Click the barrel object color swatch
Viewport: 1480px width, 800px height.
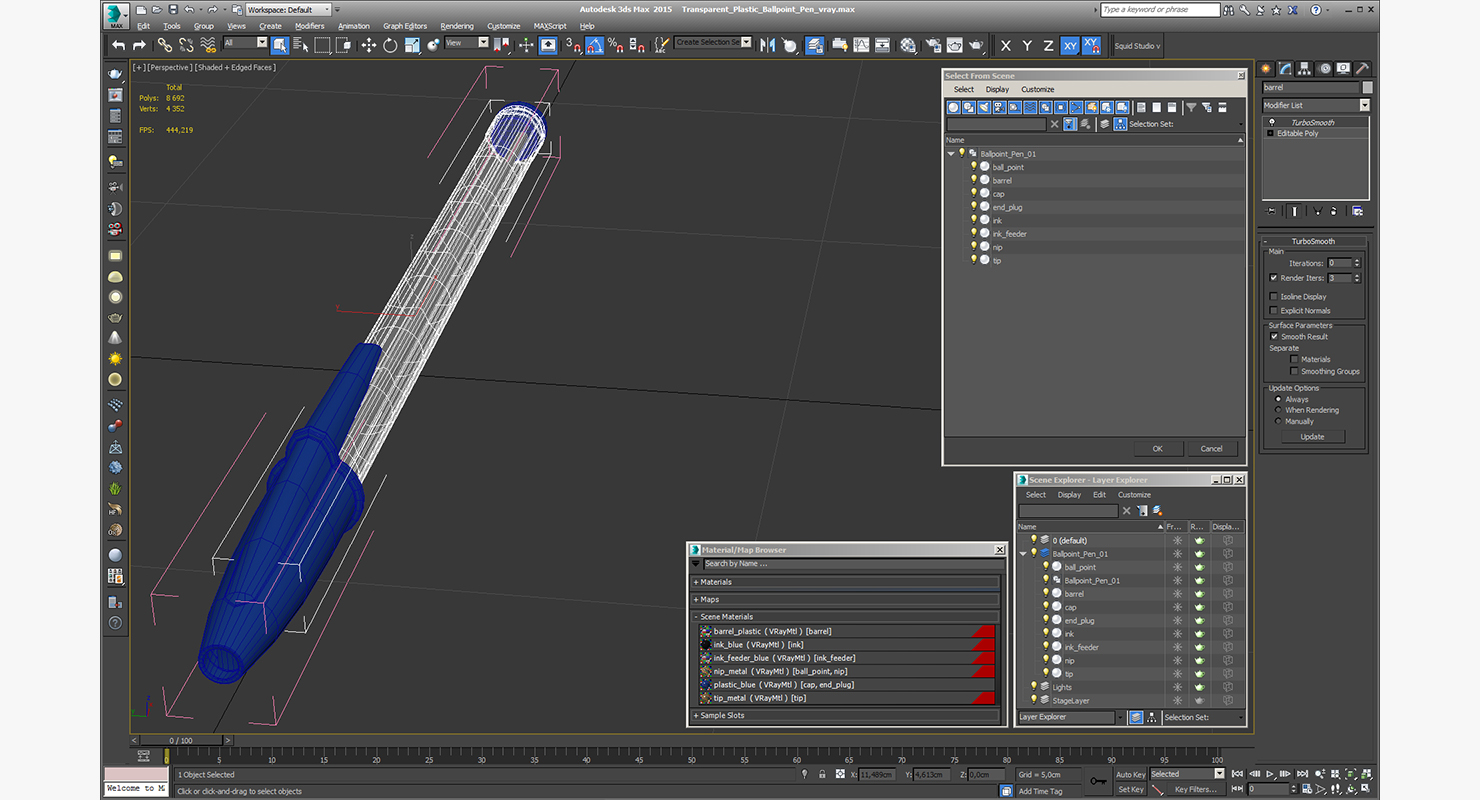click(x=1368, y=88)
